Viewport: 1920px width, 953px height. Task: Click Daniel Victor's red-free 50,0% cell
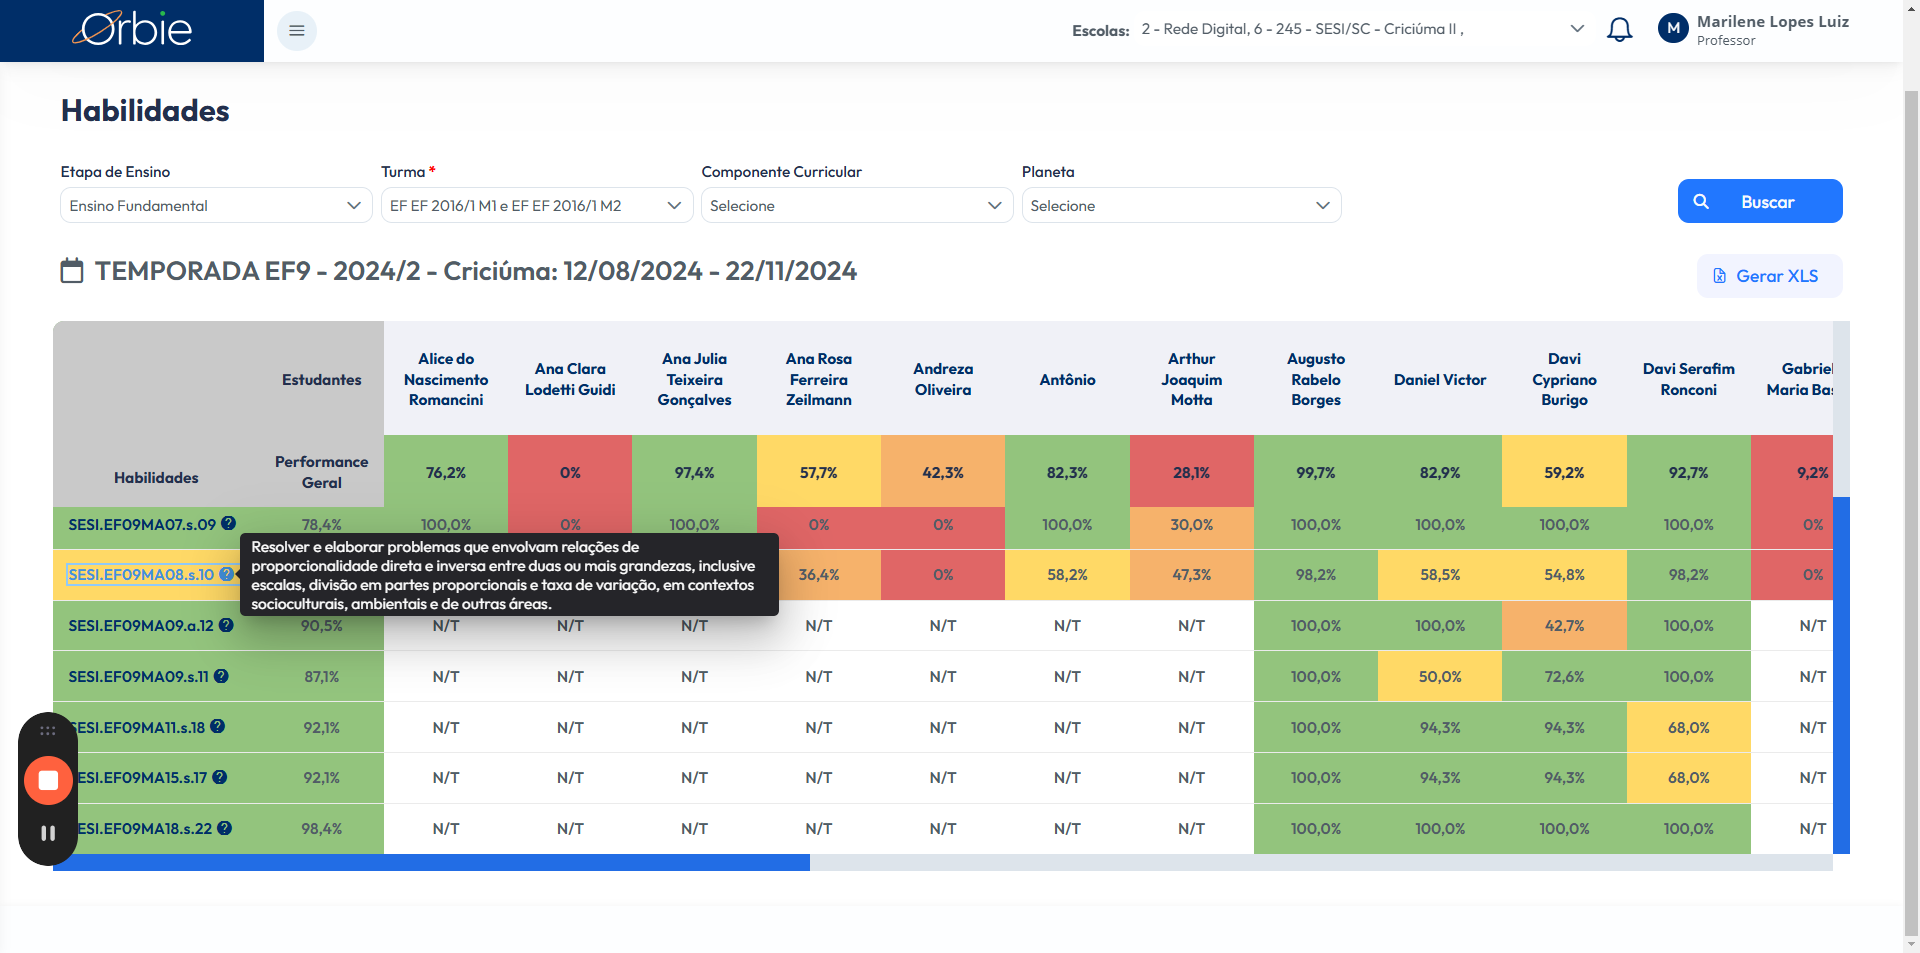pyautogui.click(x=1439, y=677)
